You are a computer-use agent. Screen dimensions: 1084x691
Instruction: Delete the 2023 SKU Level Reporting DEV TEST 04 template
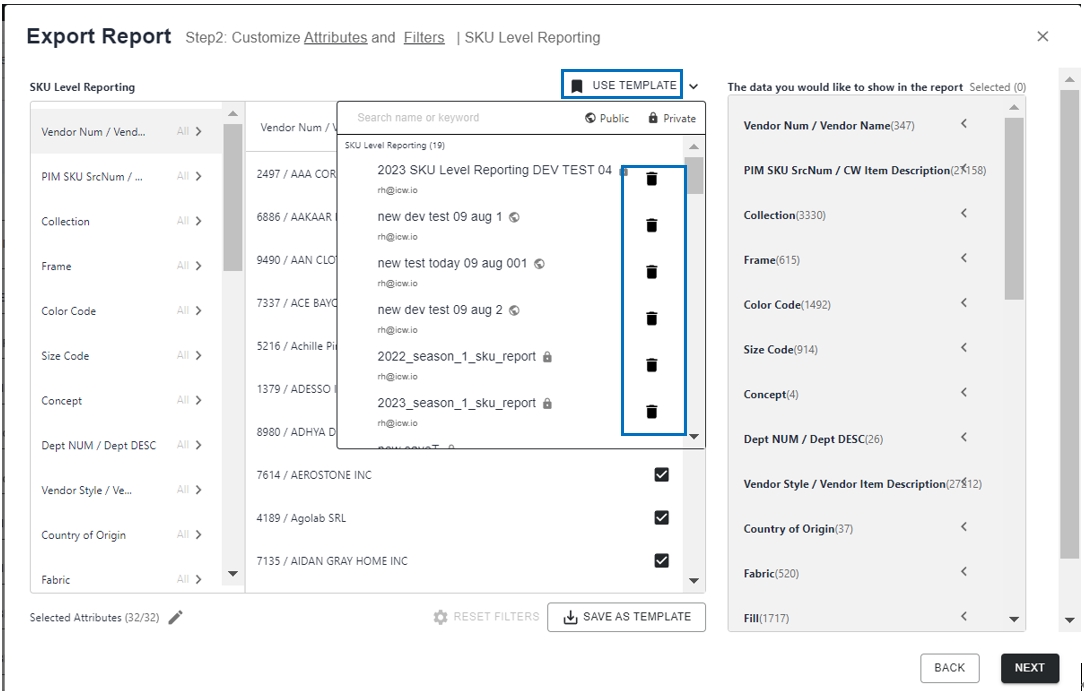tap(652, 179)
